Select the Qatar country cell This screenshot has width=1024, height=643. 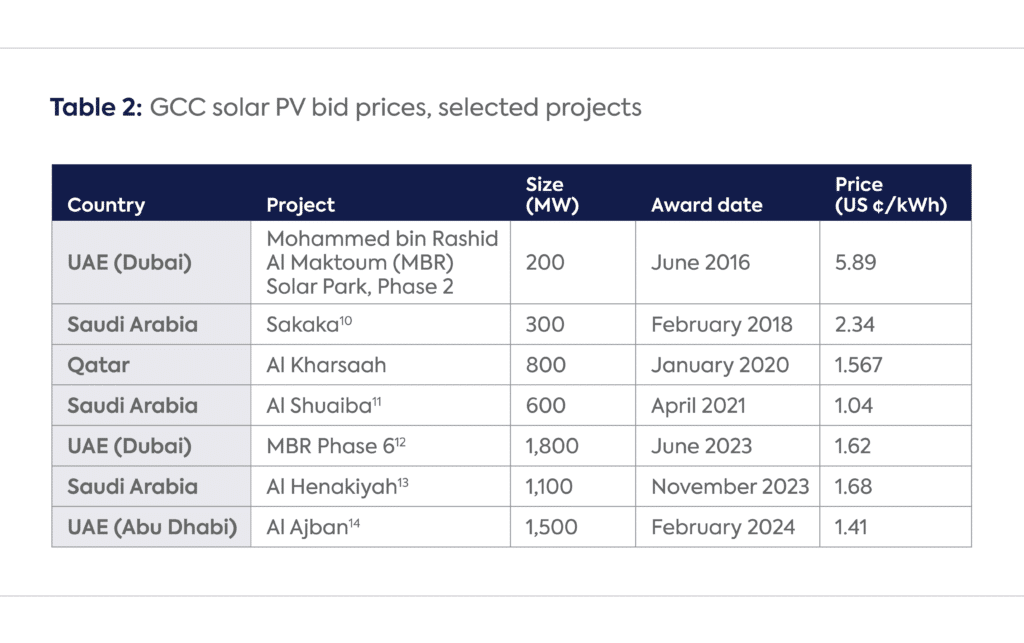click(152, 365)
